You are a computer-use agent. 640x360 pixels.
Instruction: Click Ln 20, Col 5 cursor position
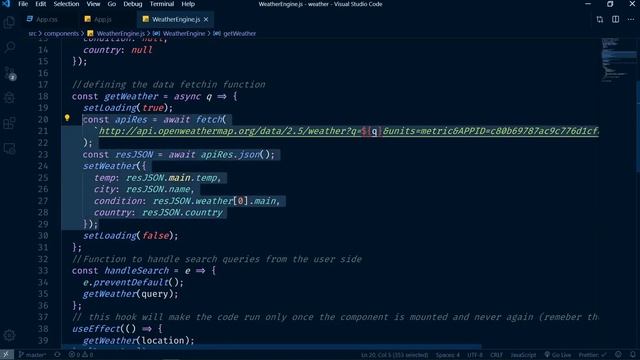click(x=394, y=355)
